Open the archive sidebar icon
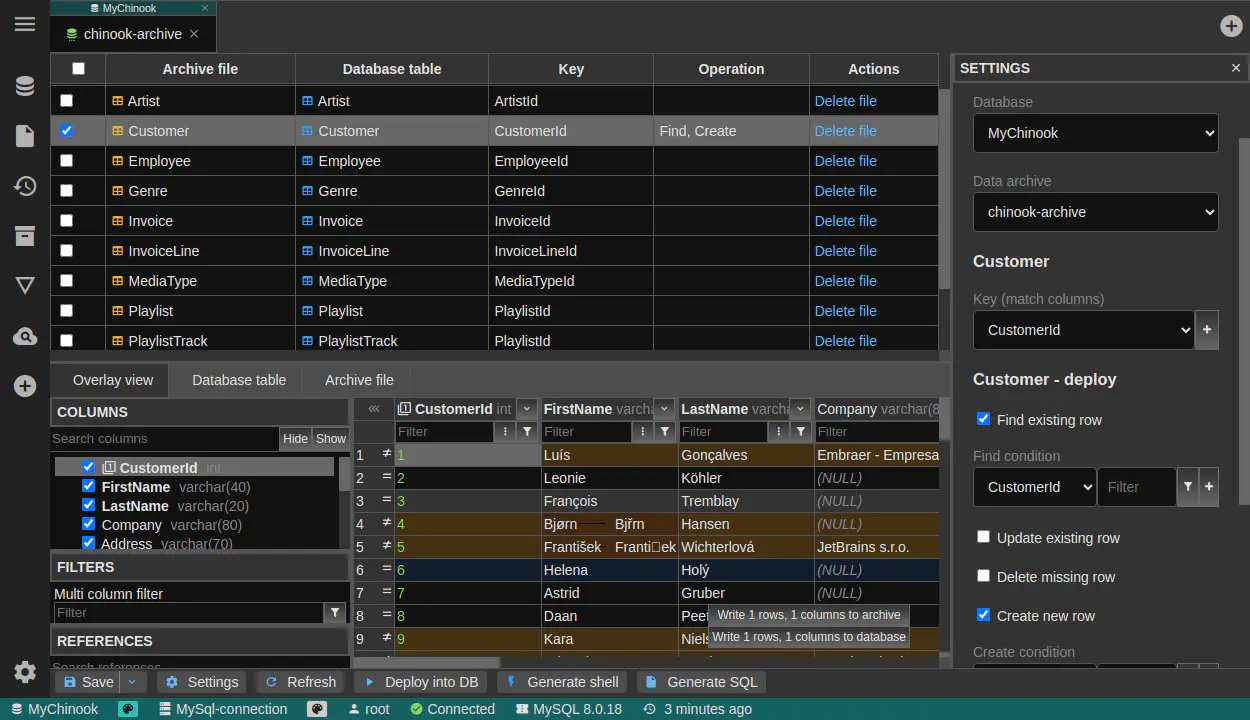This screenshot has width=1250, height=720. 25,236
